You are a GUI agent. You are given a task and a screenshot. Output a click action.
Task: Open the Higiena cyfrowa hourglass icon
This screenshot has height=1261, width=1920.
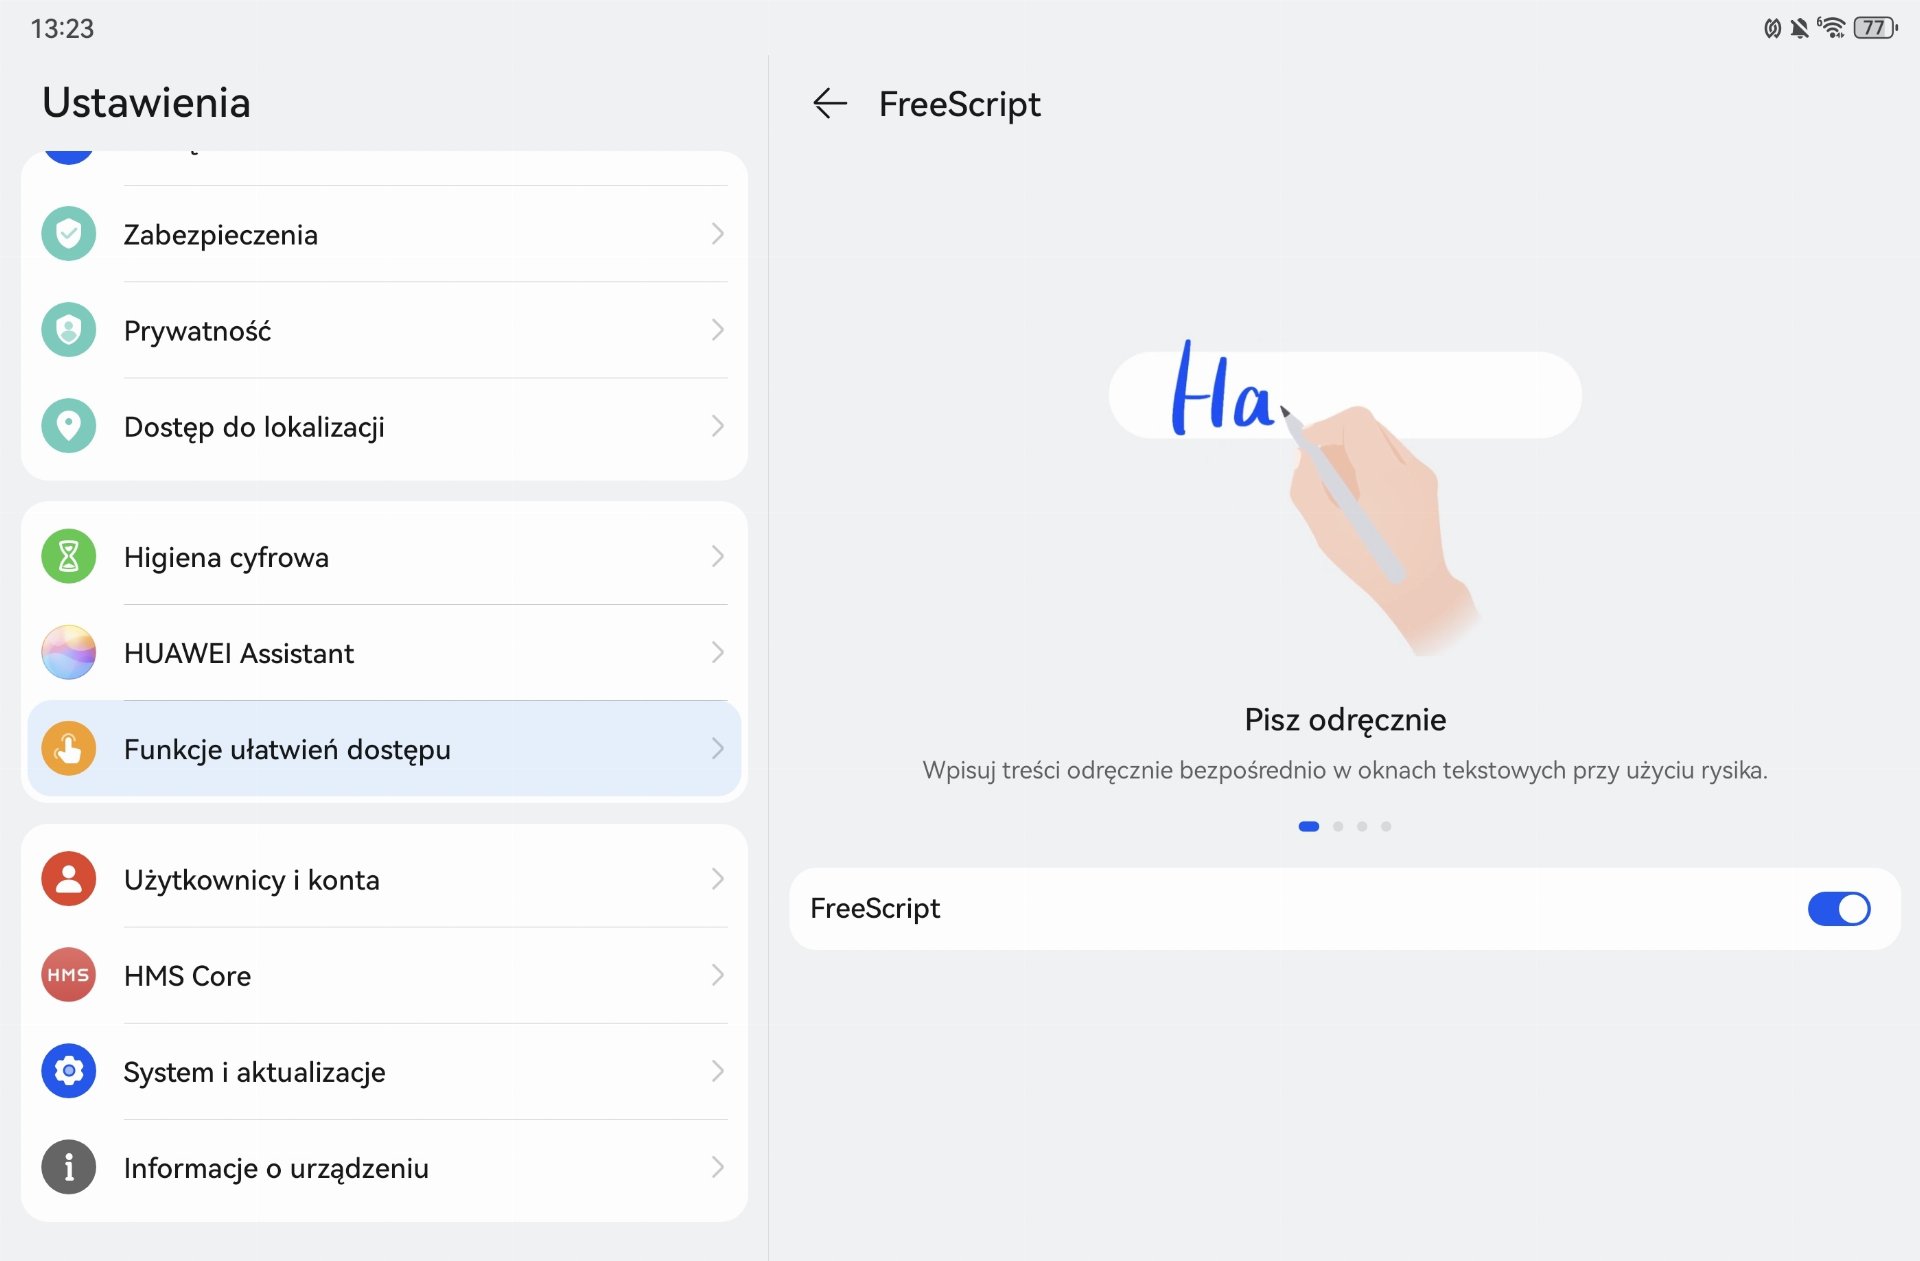[68, 556]
